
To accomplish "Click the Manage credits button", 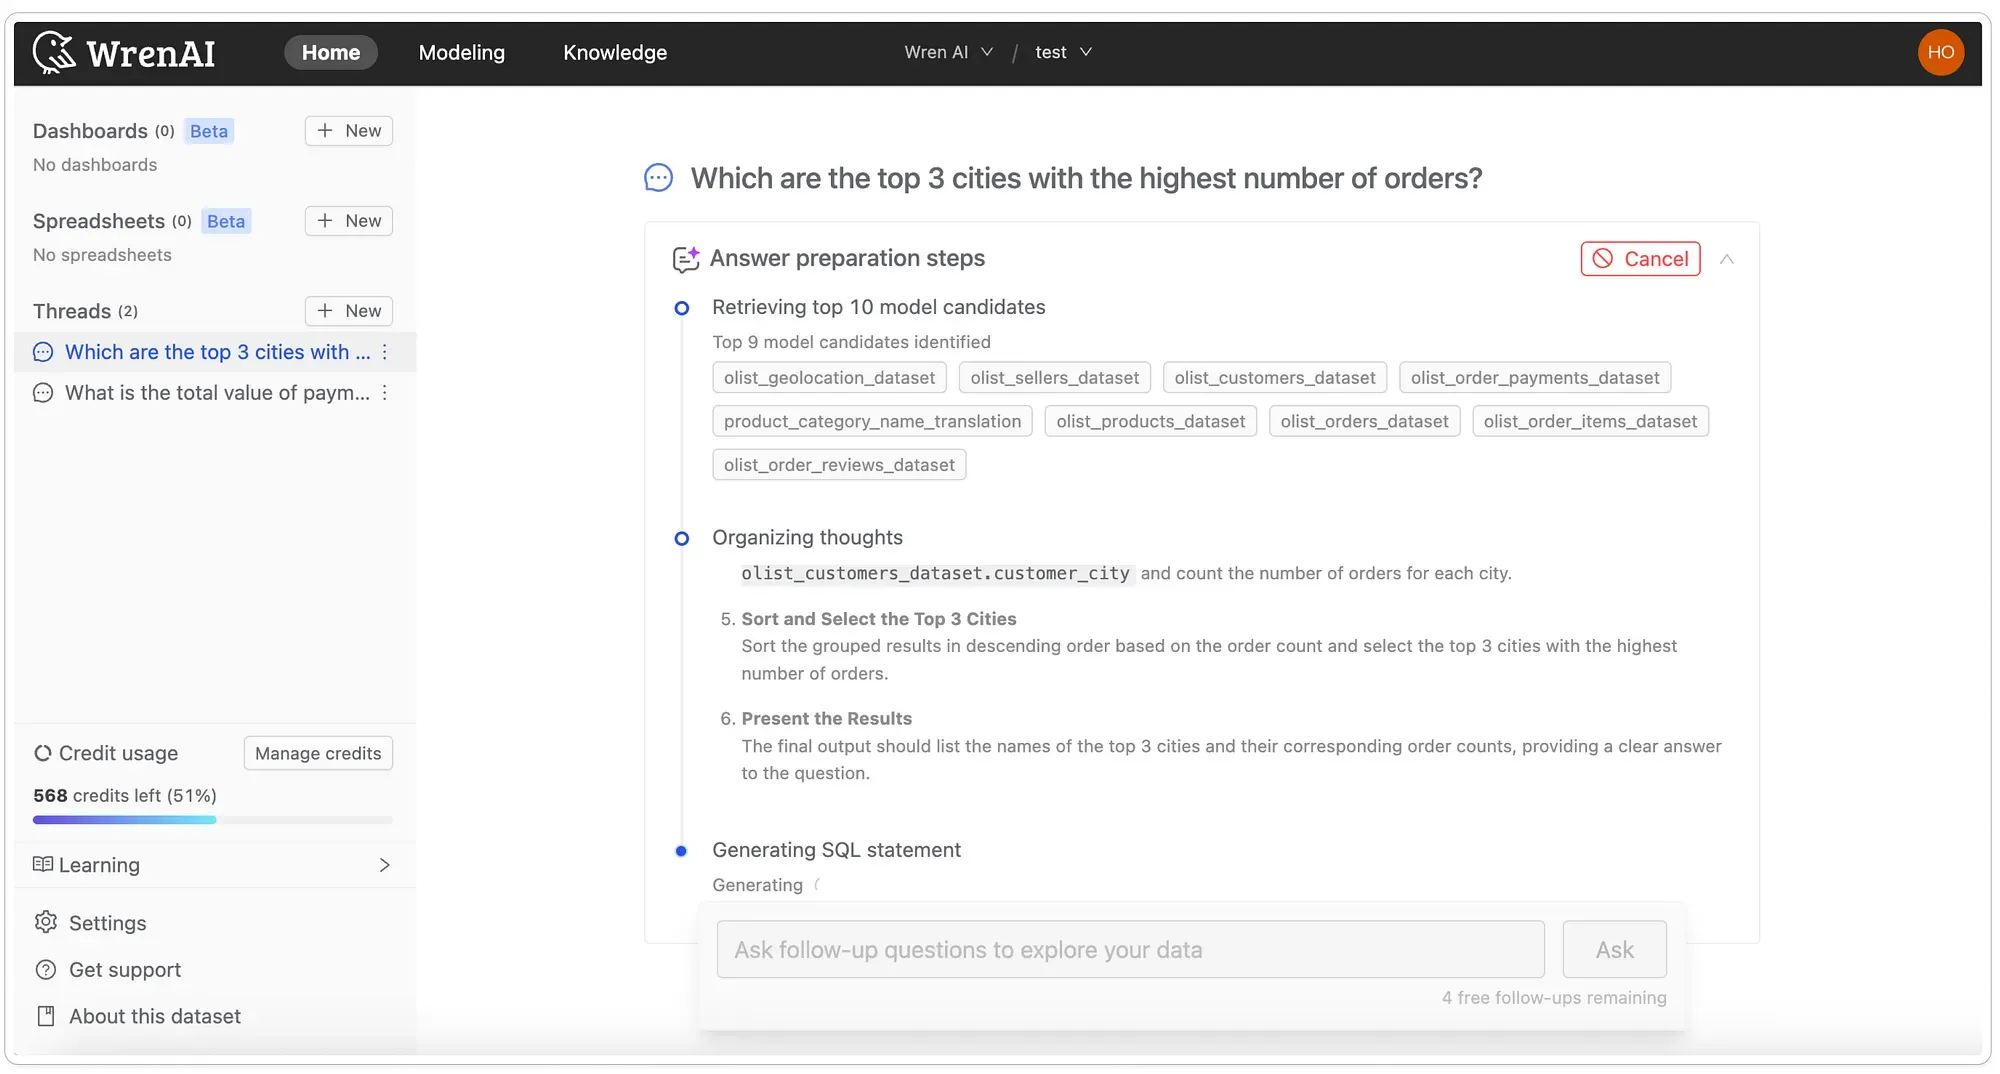I will (x=318, y=753).
